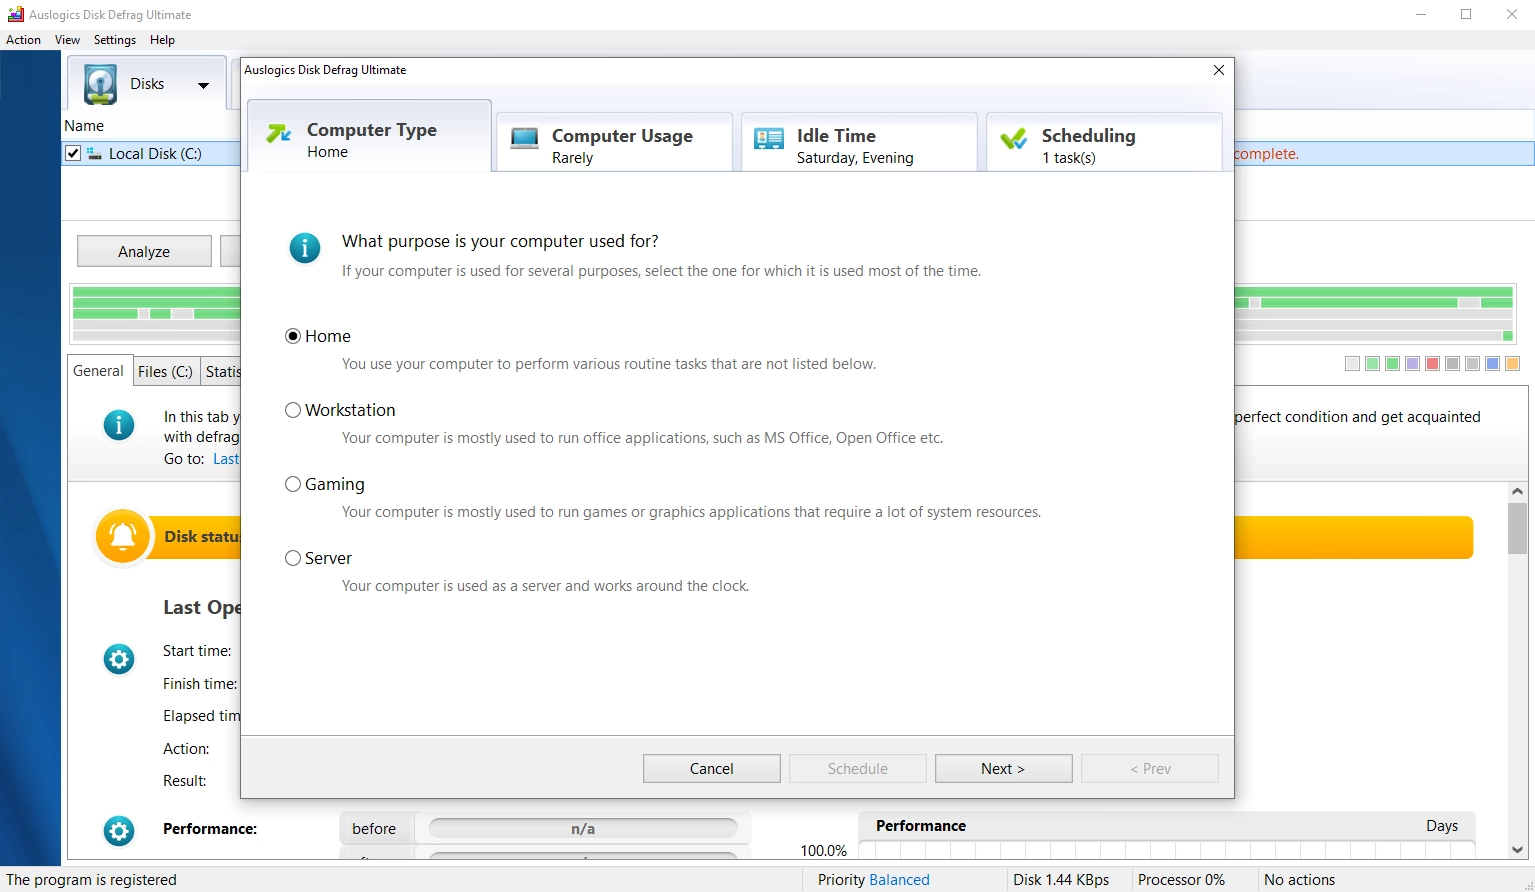
Task: Click the Local Disk (C:) drive icon
Action: pos(94,153)
